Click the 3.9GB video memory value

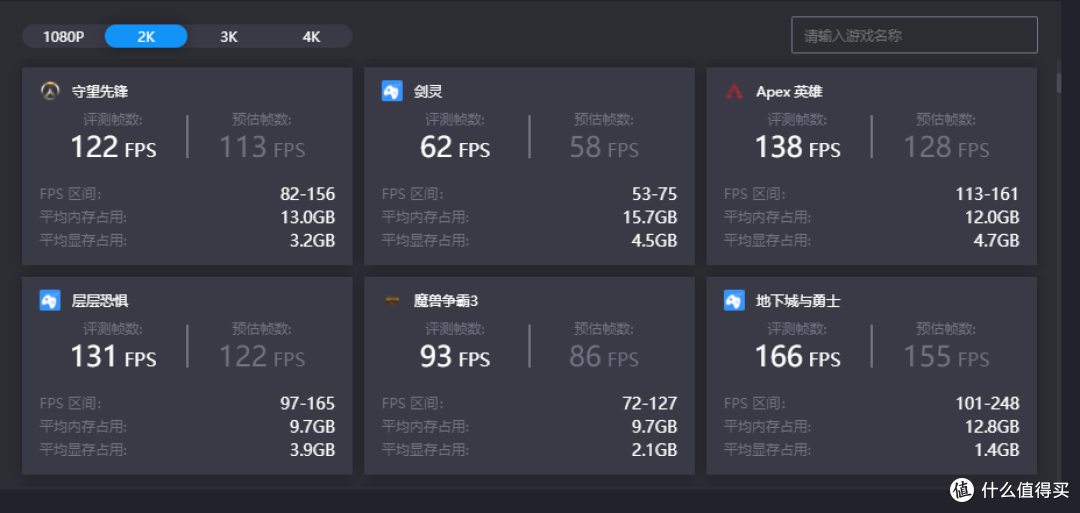pyautogui.click(x=312, y=450)
